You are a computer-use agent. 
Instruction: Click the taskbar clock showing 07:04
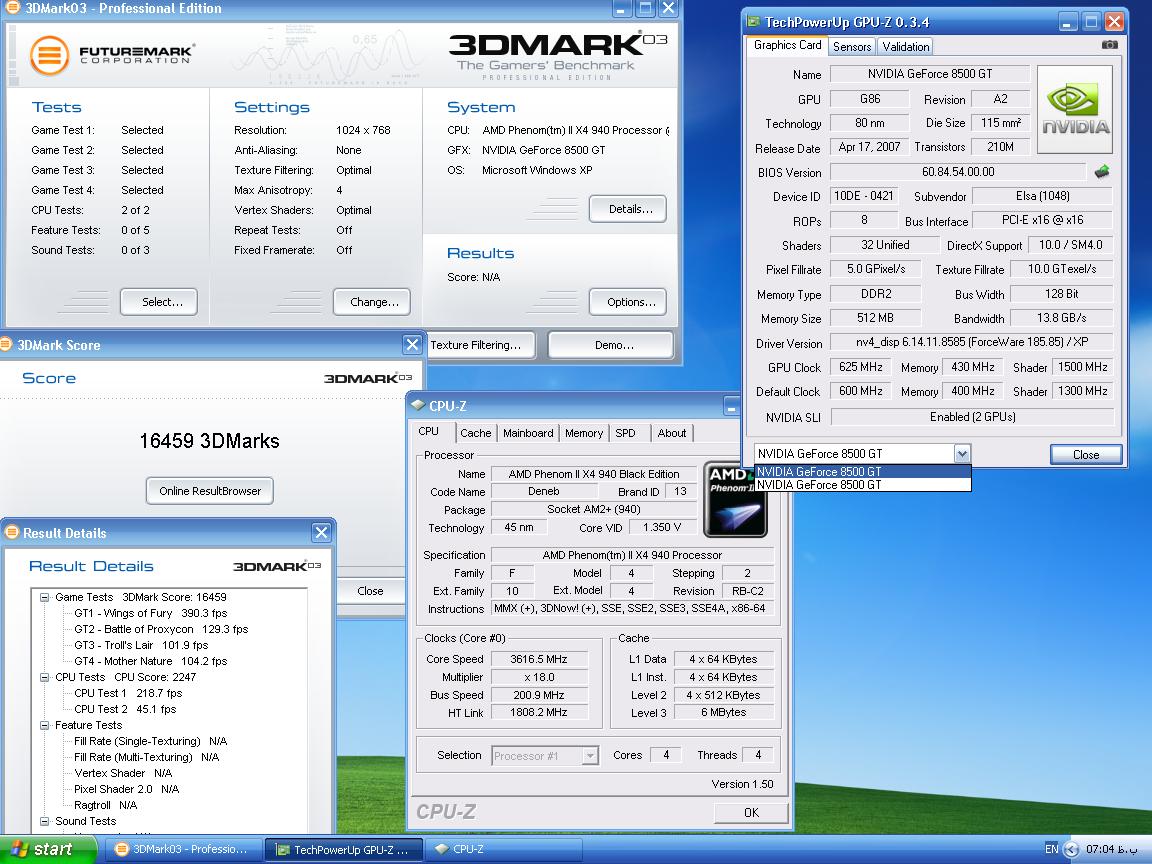coord(1111,850)
